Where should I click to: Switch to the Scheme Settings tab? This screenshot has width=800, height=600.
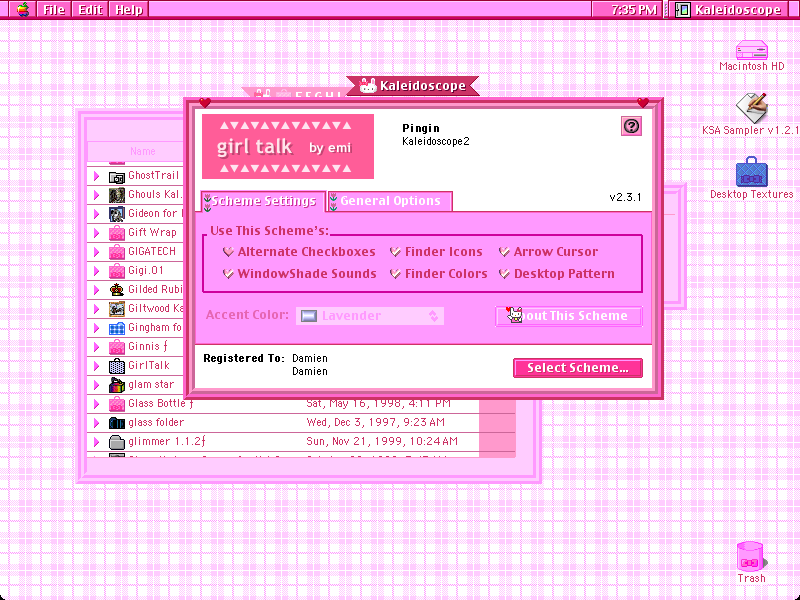(263, 201)
